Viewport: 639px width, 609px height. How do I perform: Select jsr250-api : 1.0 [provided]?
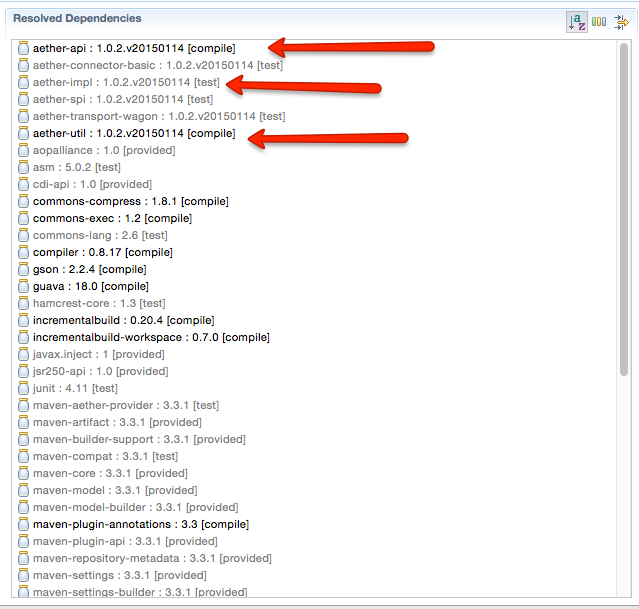pyautogui.click(x=101, y=371)
